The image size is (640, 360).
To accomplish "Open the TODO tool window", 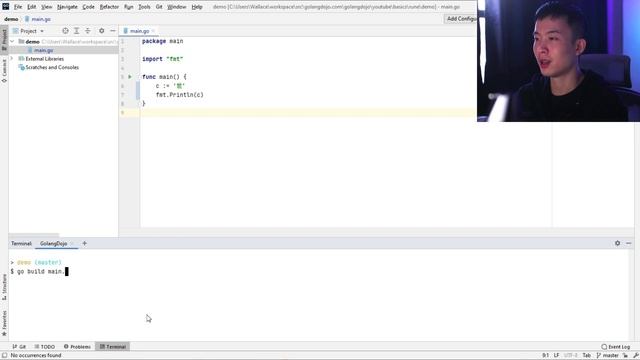I will (44, 347).
